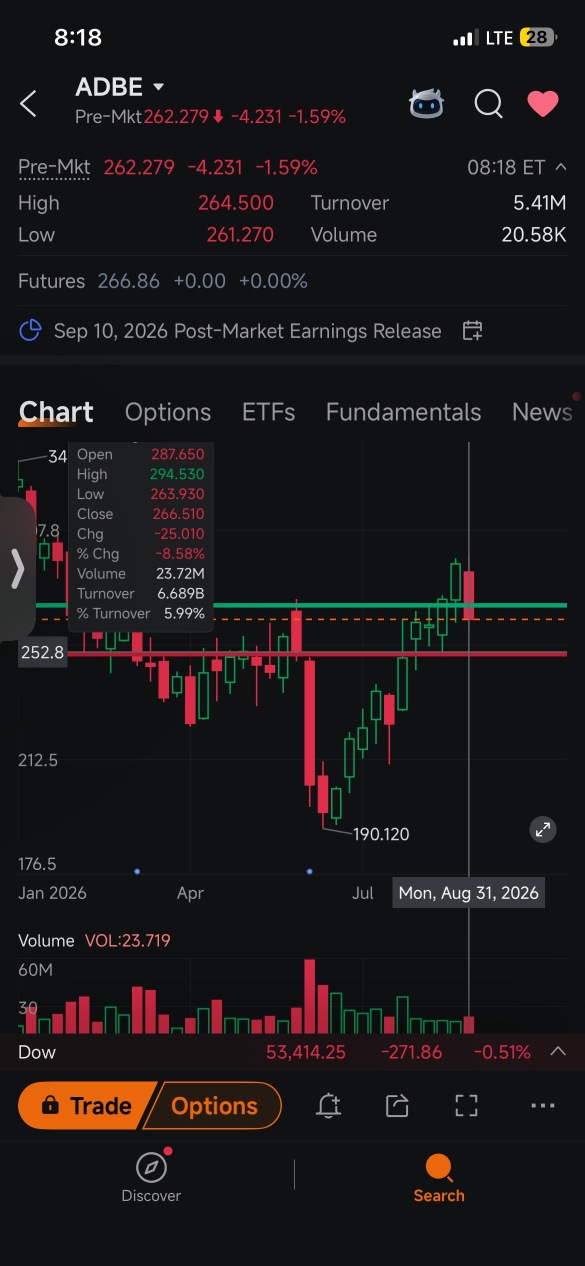Tap the Dow 53,414.25 index value
The width and height of the screenshot is (585, 1266).
(x=306, y=1052)
